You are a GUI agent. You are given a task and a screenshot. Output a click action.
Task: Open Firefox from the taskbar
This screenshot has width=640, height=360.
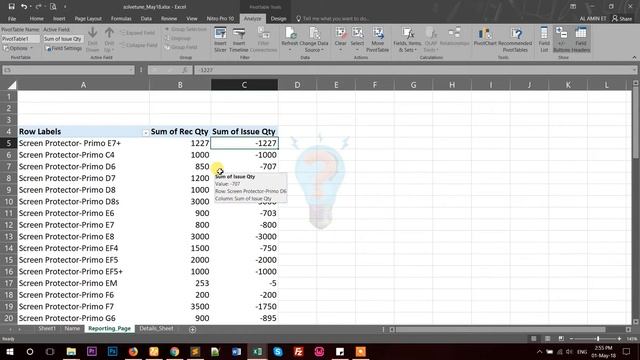(133, 351)
